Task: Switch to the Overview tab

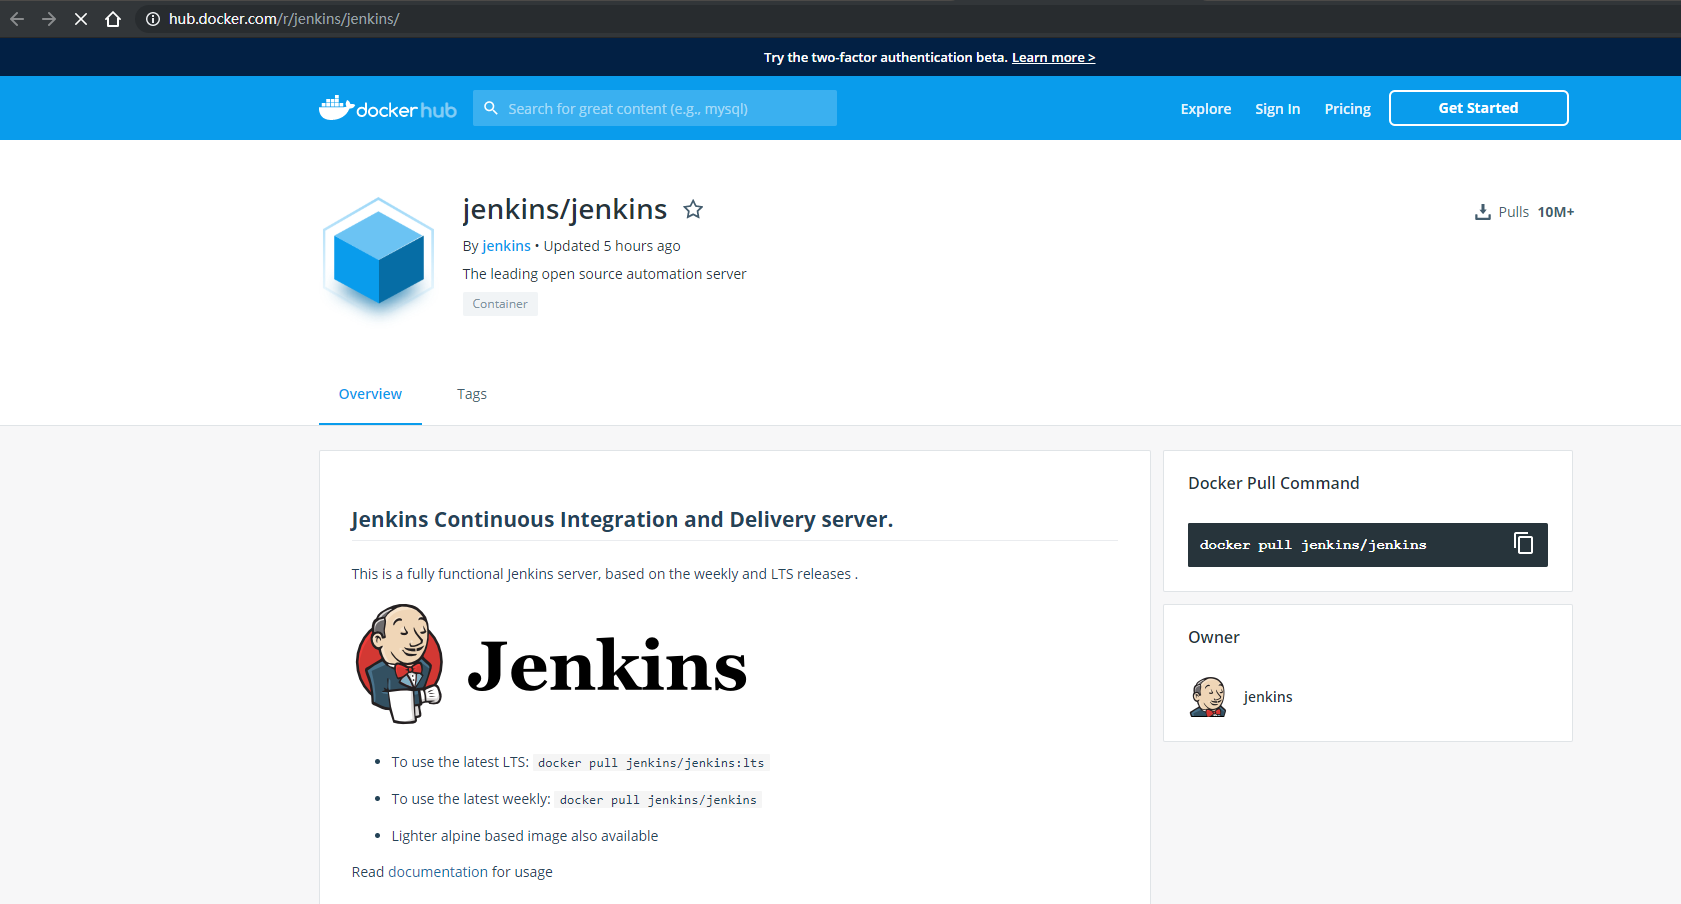Action: click(x=370, y=394)
